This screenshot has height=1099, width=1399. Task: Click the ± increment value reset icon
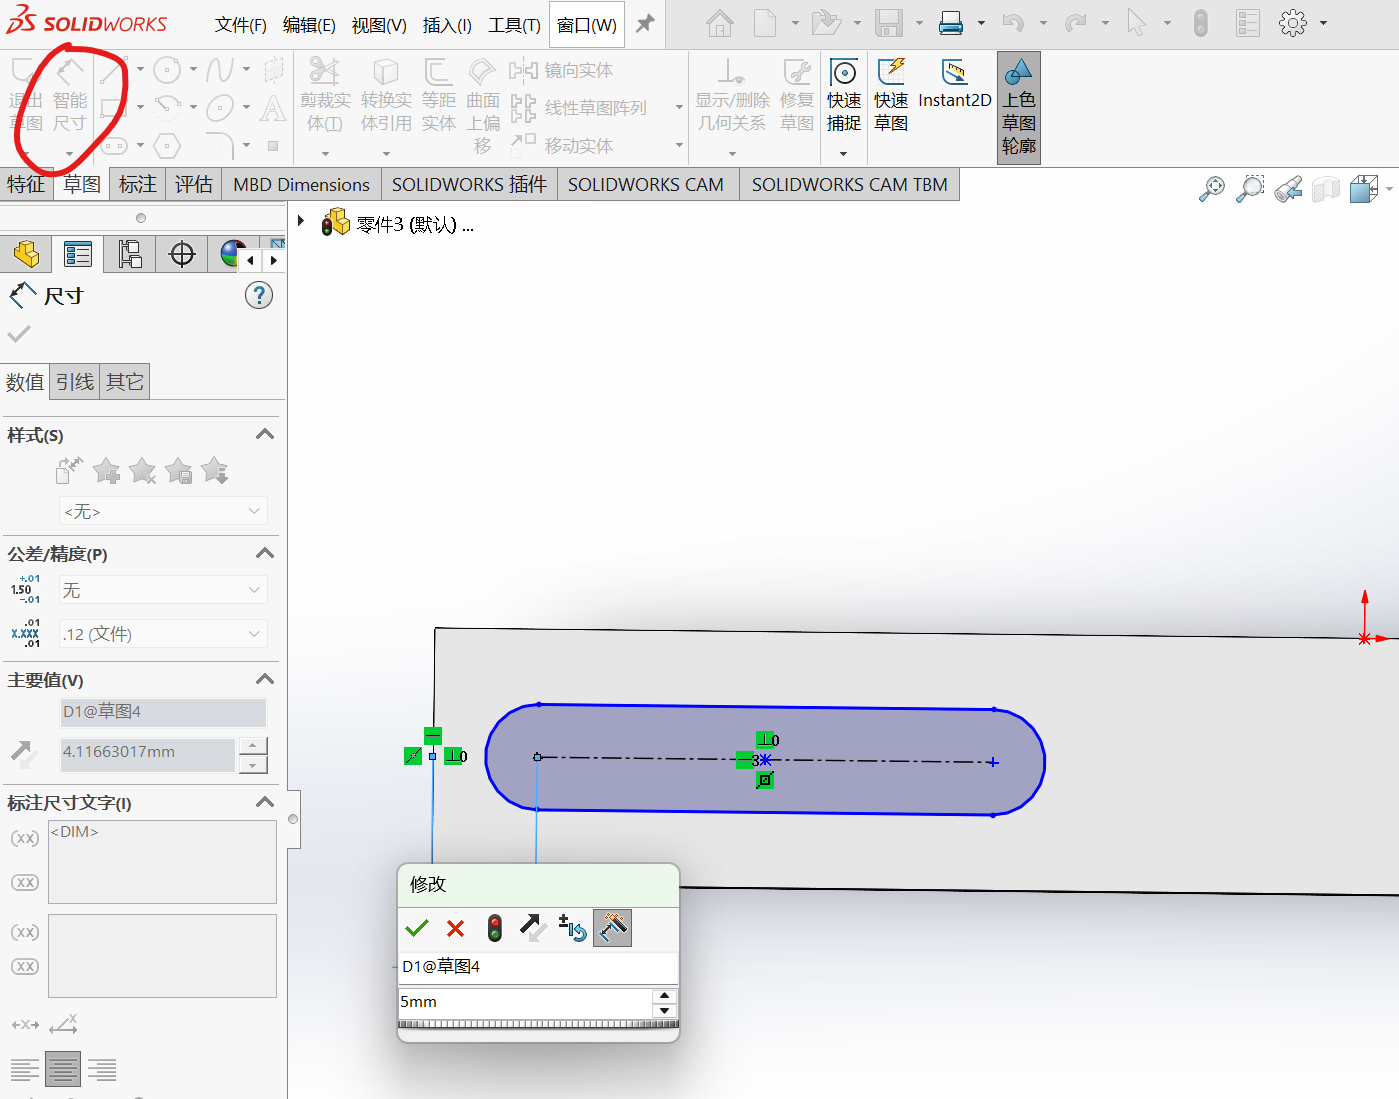(x=572, y=929)
